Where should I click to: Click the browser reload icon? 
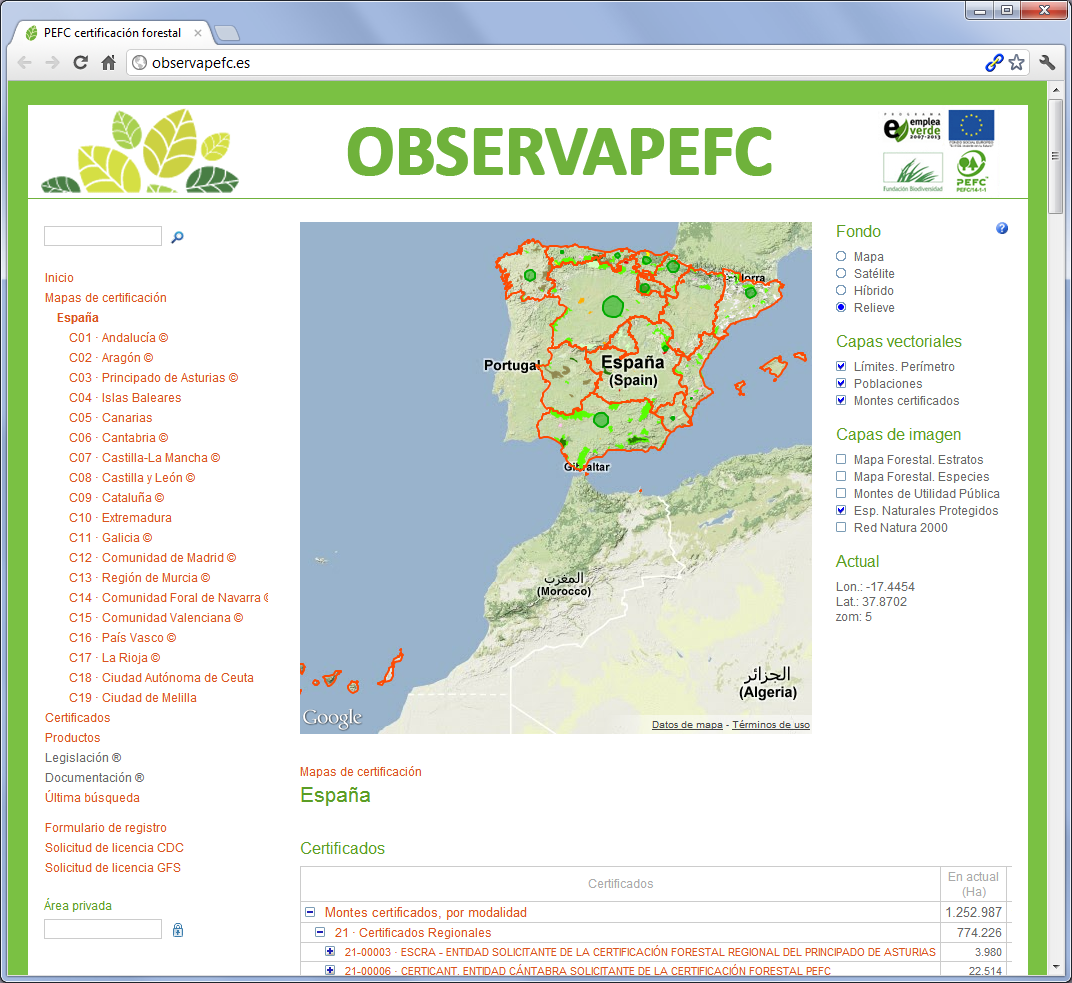pyautogui.click(x=81, y=63)
